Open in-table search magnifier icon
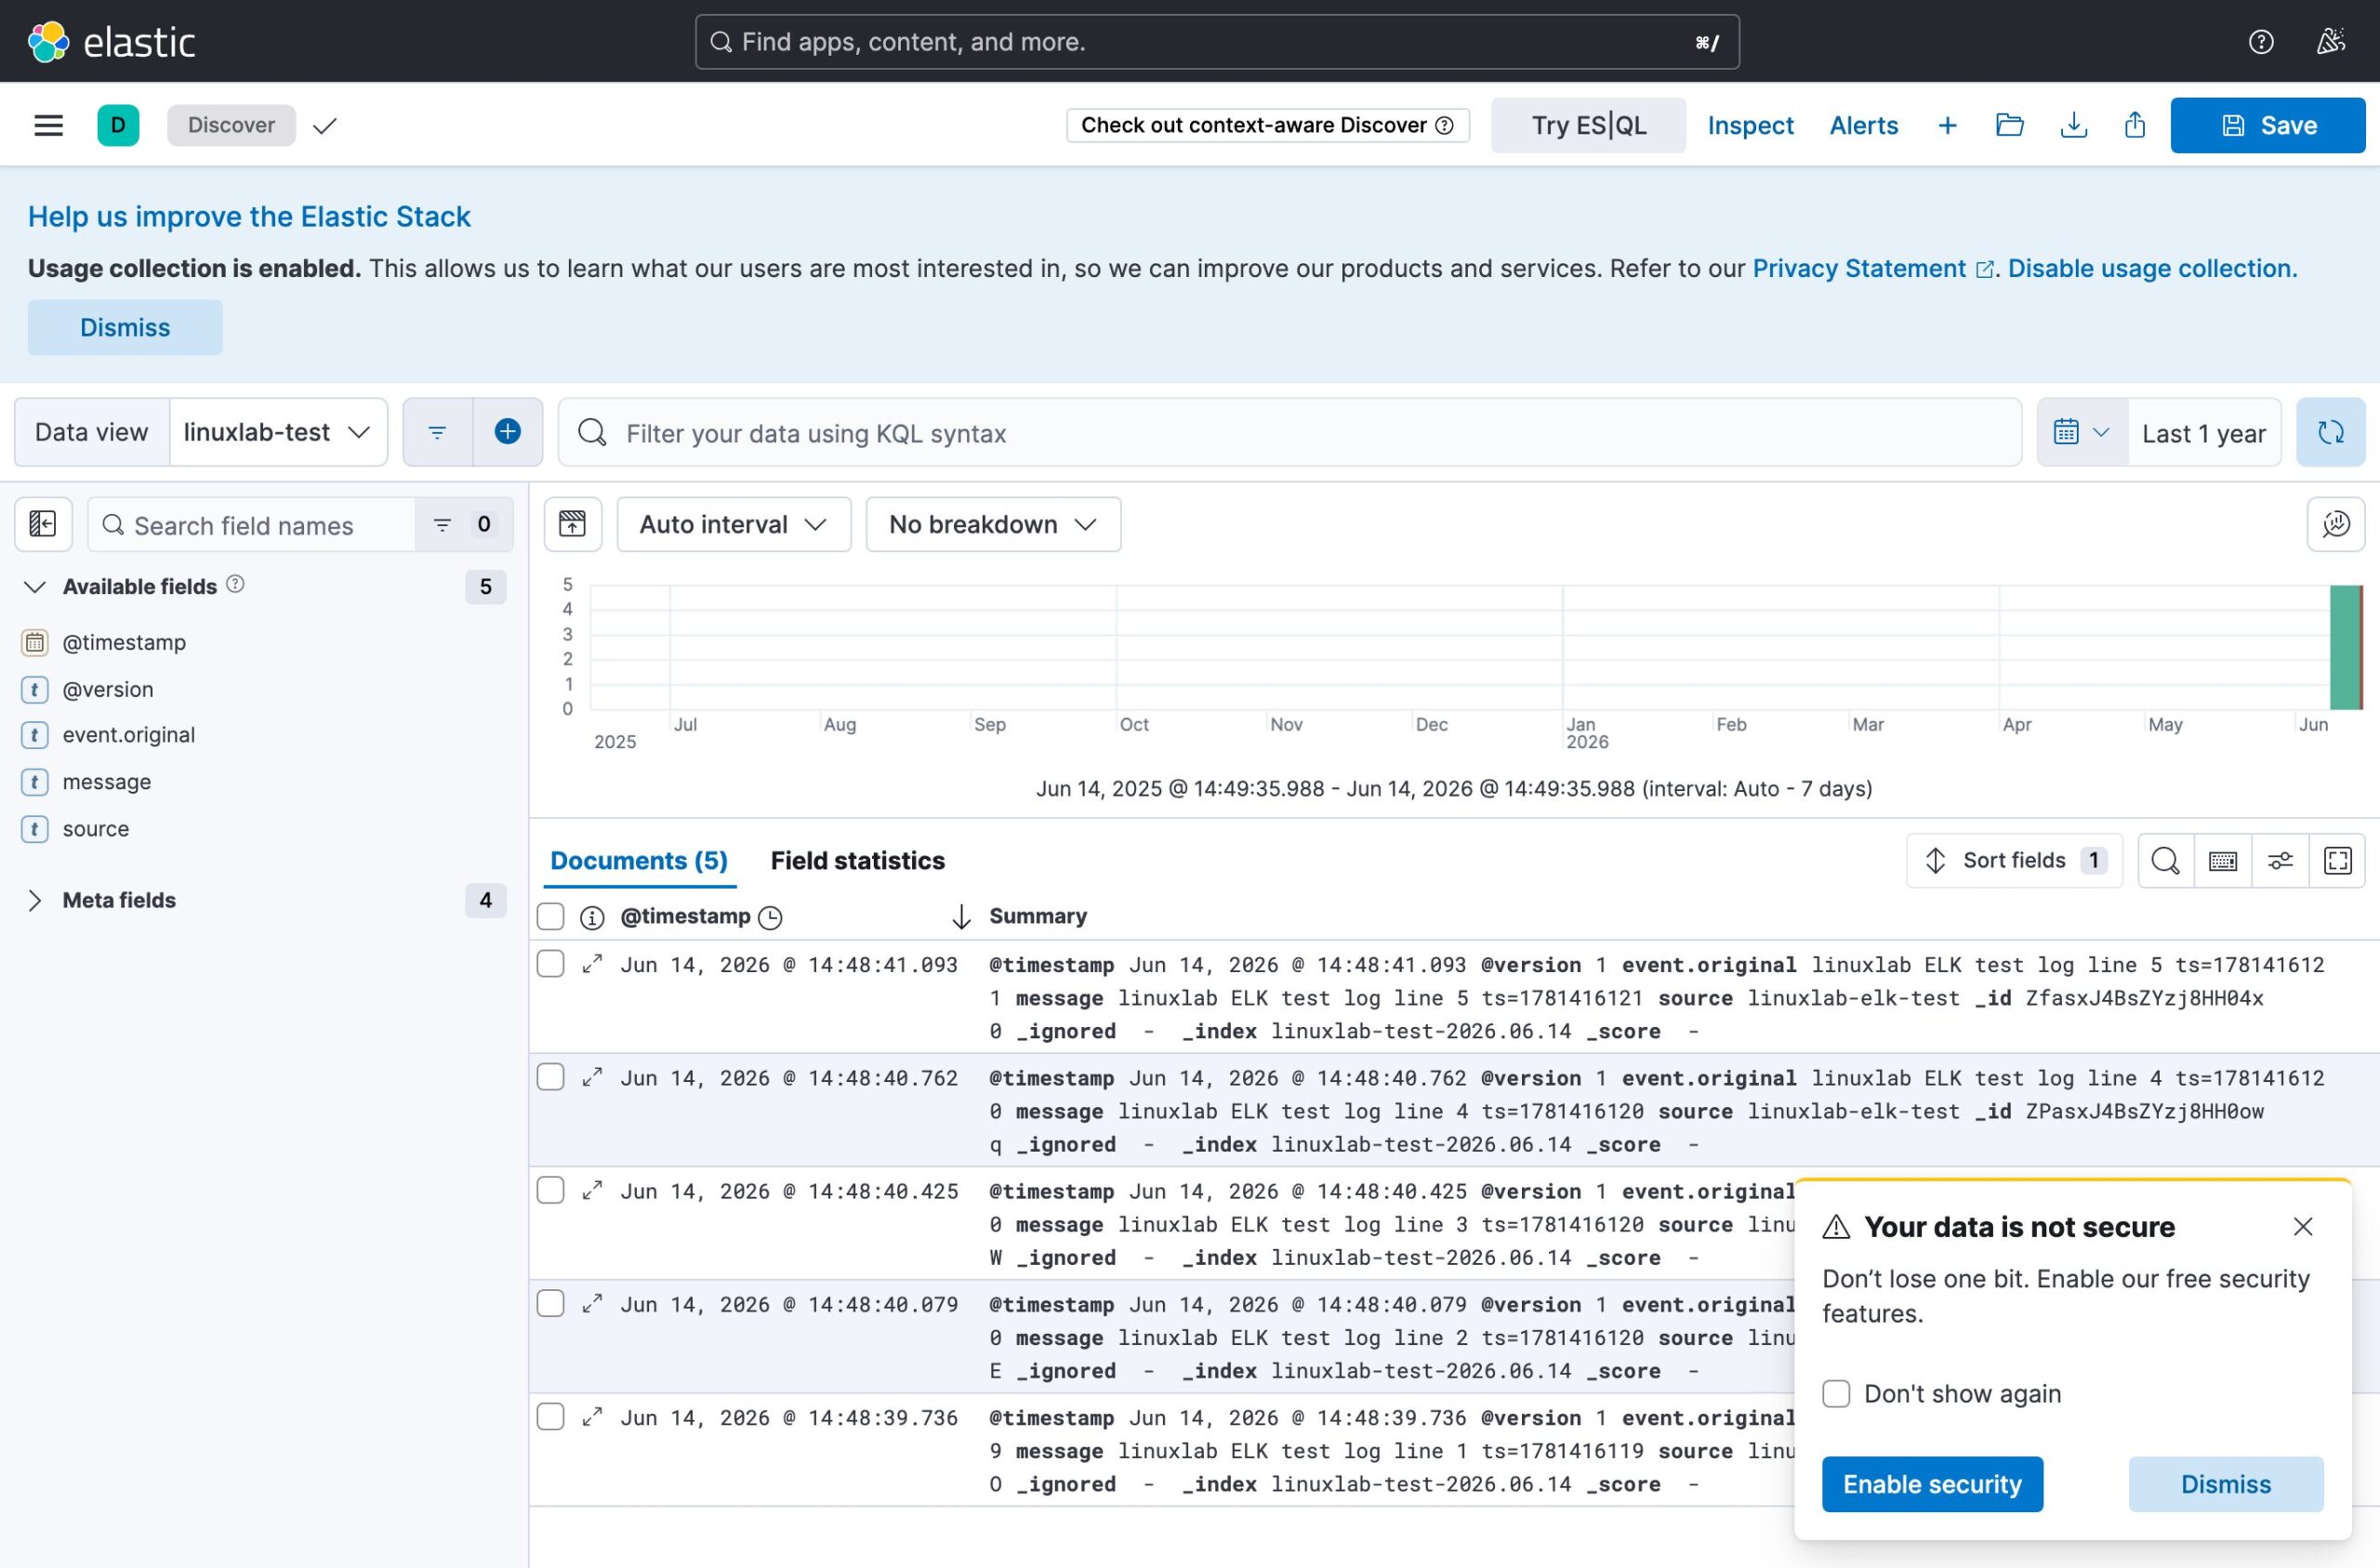 pos(2166,860)
